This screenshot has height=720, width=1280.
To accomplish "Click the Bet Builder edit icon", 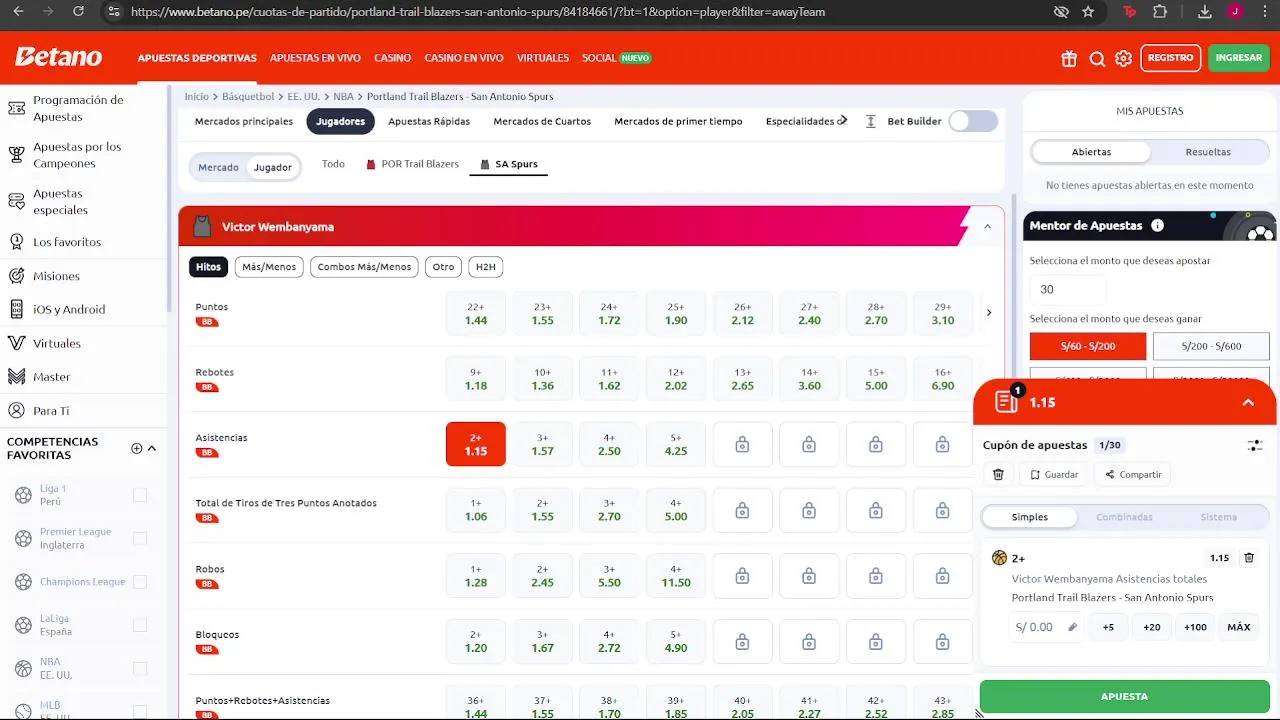I will [870, 121].
